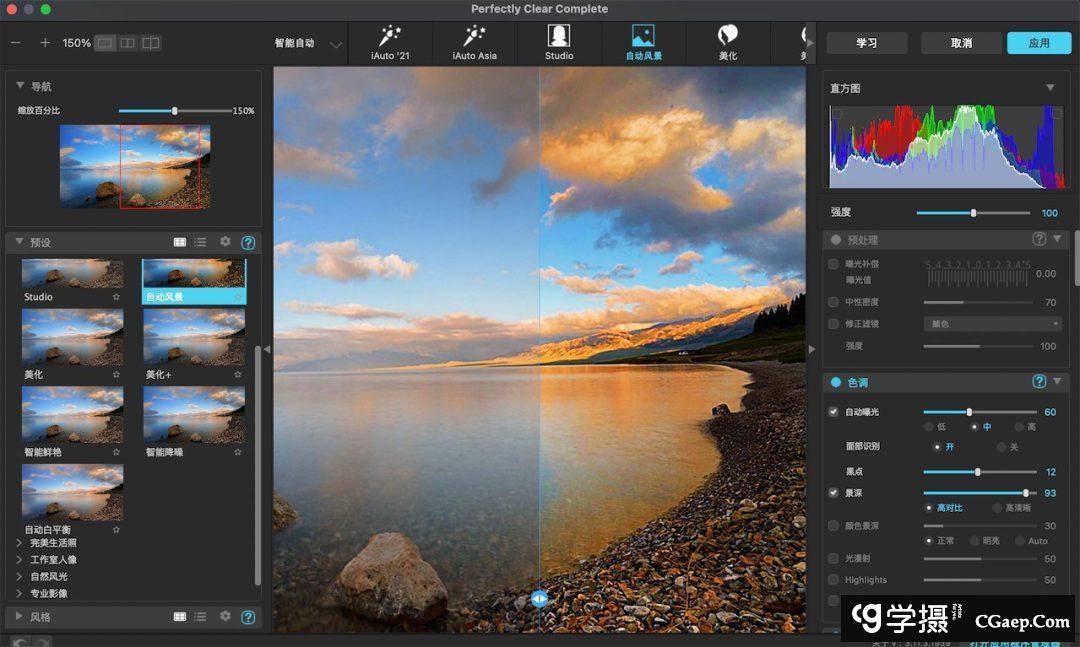The height and width of the screenshot is (647, 1080).
Task: Enable the 曝光补偿 checkbox
Action: [x=834, y=264]
